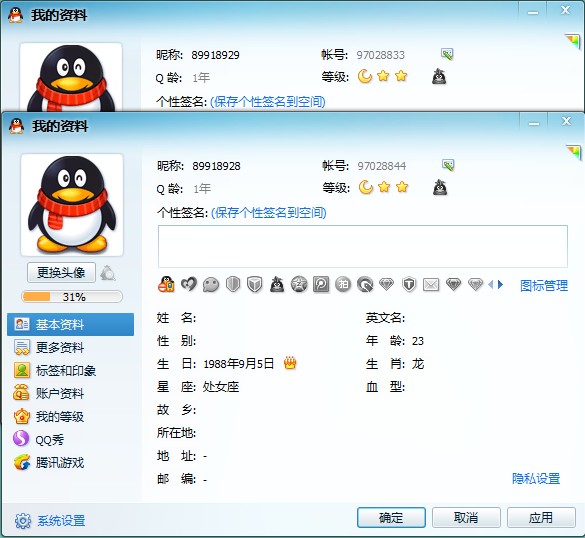Click the gray envelope mail icon
This screenshot has width=585, height=538.
(431, 285)
